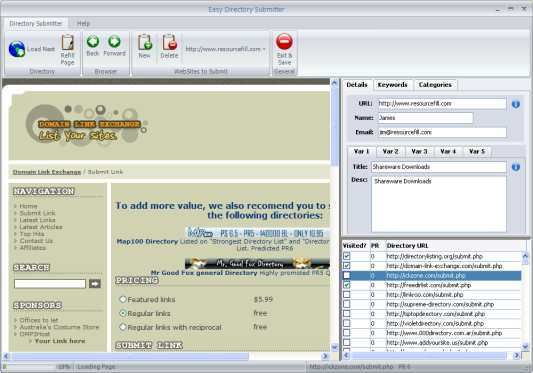Uncheck visited box for domain-link-exchange.com

point(346,266)
